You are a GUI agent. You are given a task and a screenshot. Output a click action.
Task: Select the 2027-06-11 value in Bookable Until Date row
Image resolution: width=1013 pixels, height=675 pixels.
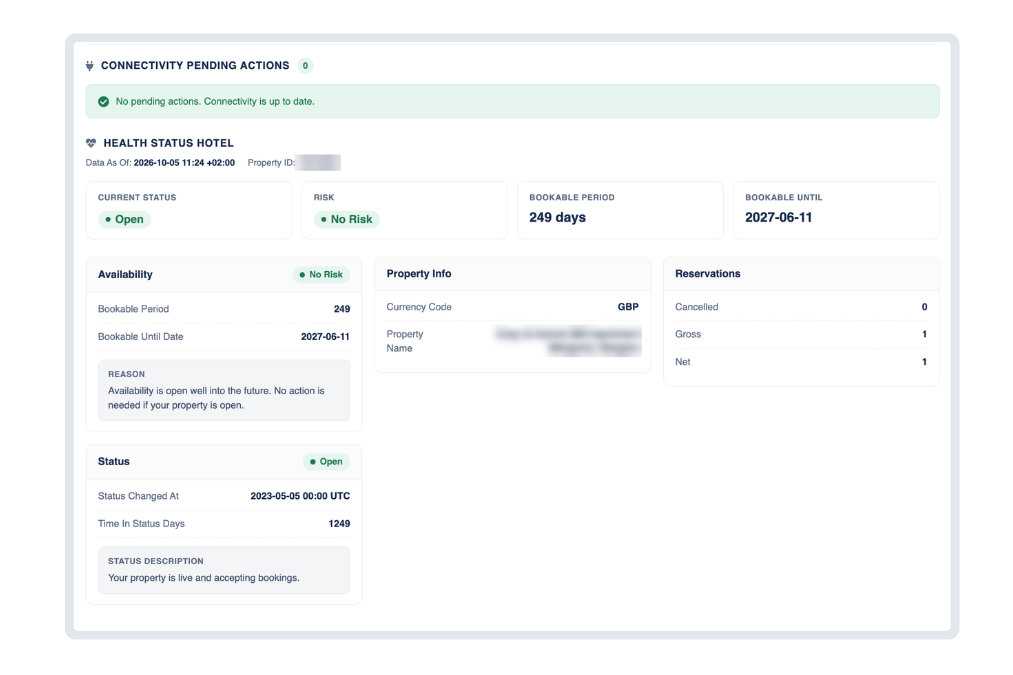[x=326, y=337]
